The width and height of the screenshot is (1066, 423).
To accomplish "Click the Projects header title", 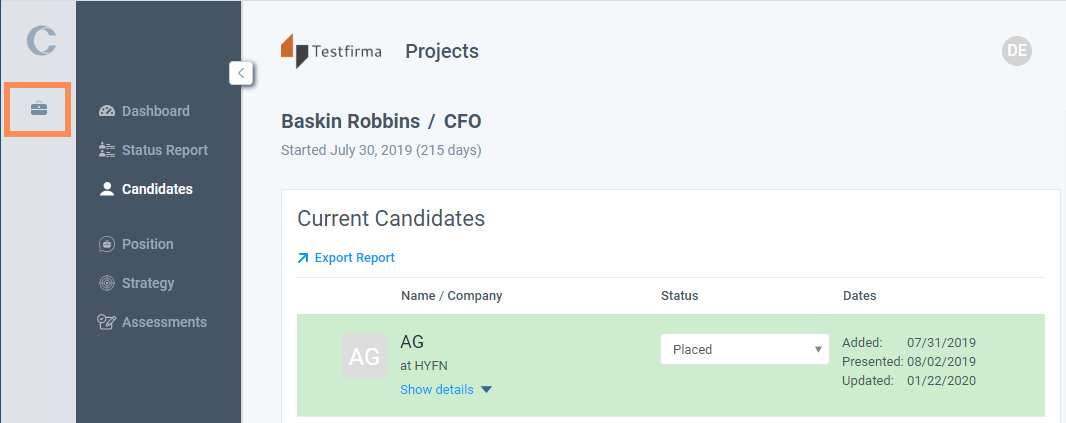I will (442, 51).
